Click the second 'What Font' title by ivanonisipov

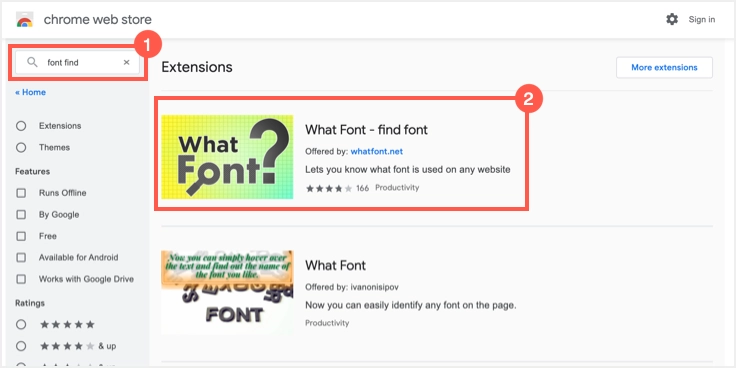coord(335,265)
